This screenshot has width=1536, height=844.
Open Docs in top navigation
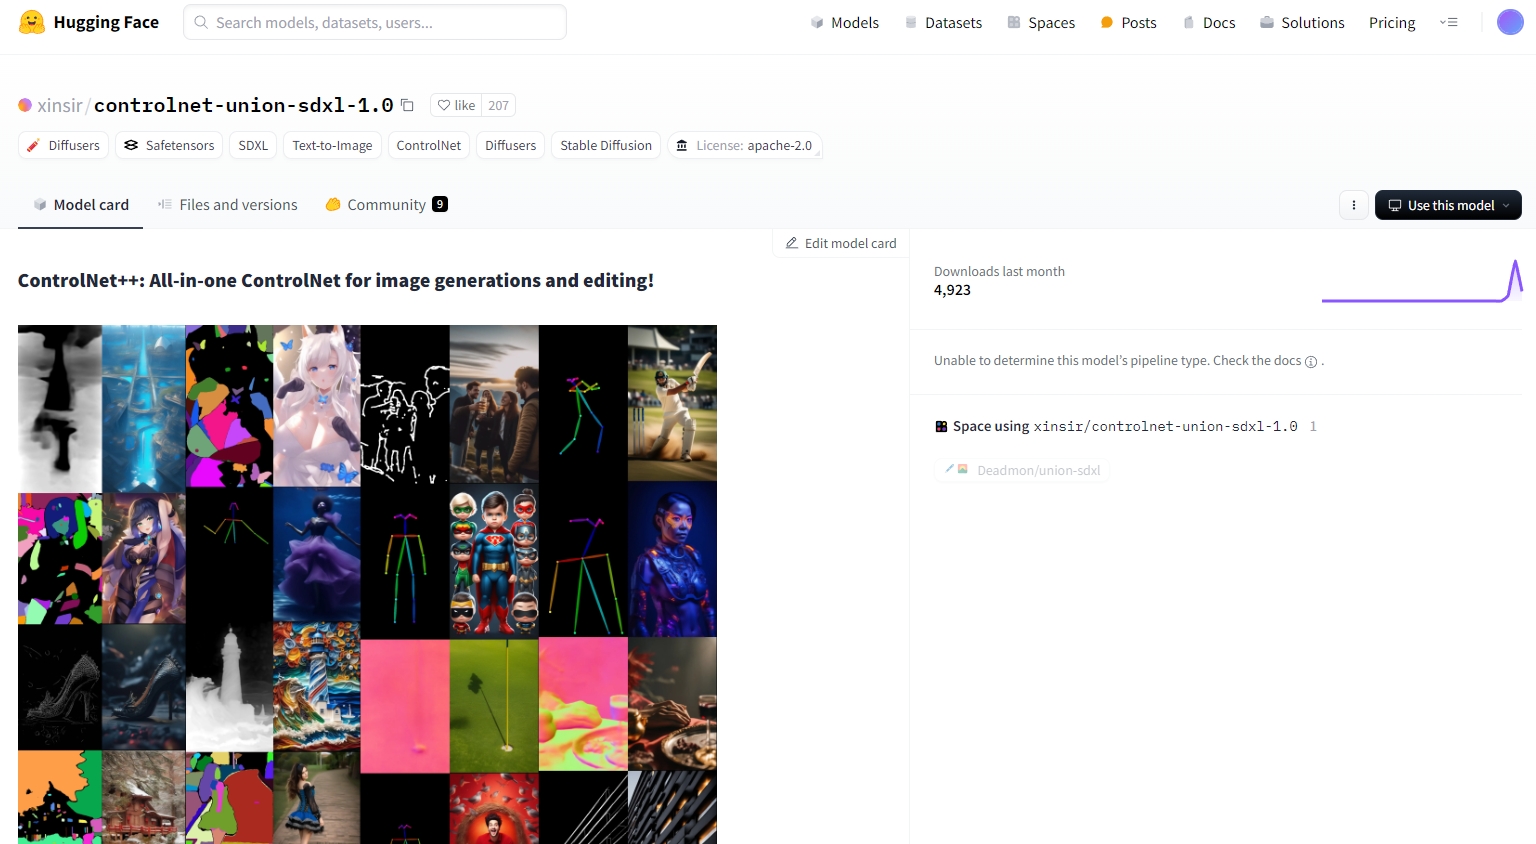[x=1209, y=22]
